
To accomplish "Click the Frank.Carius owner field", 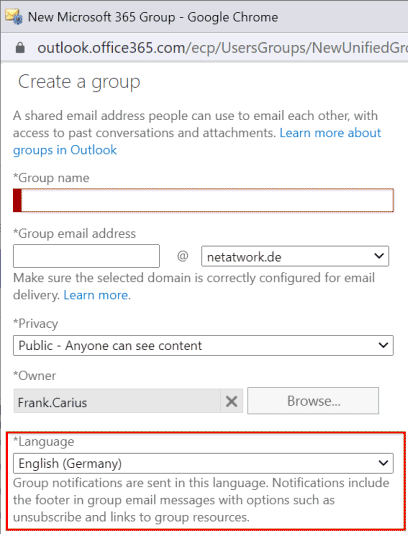I will pos(117,401).
